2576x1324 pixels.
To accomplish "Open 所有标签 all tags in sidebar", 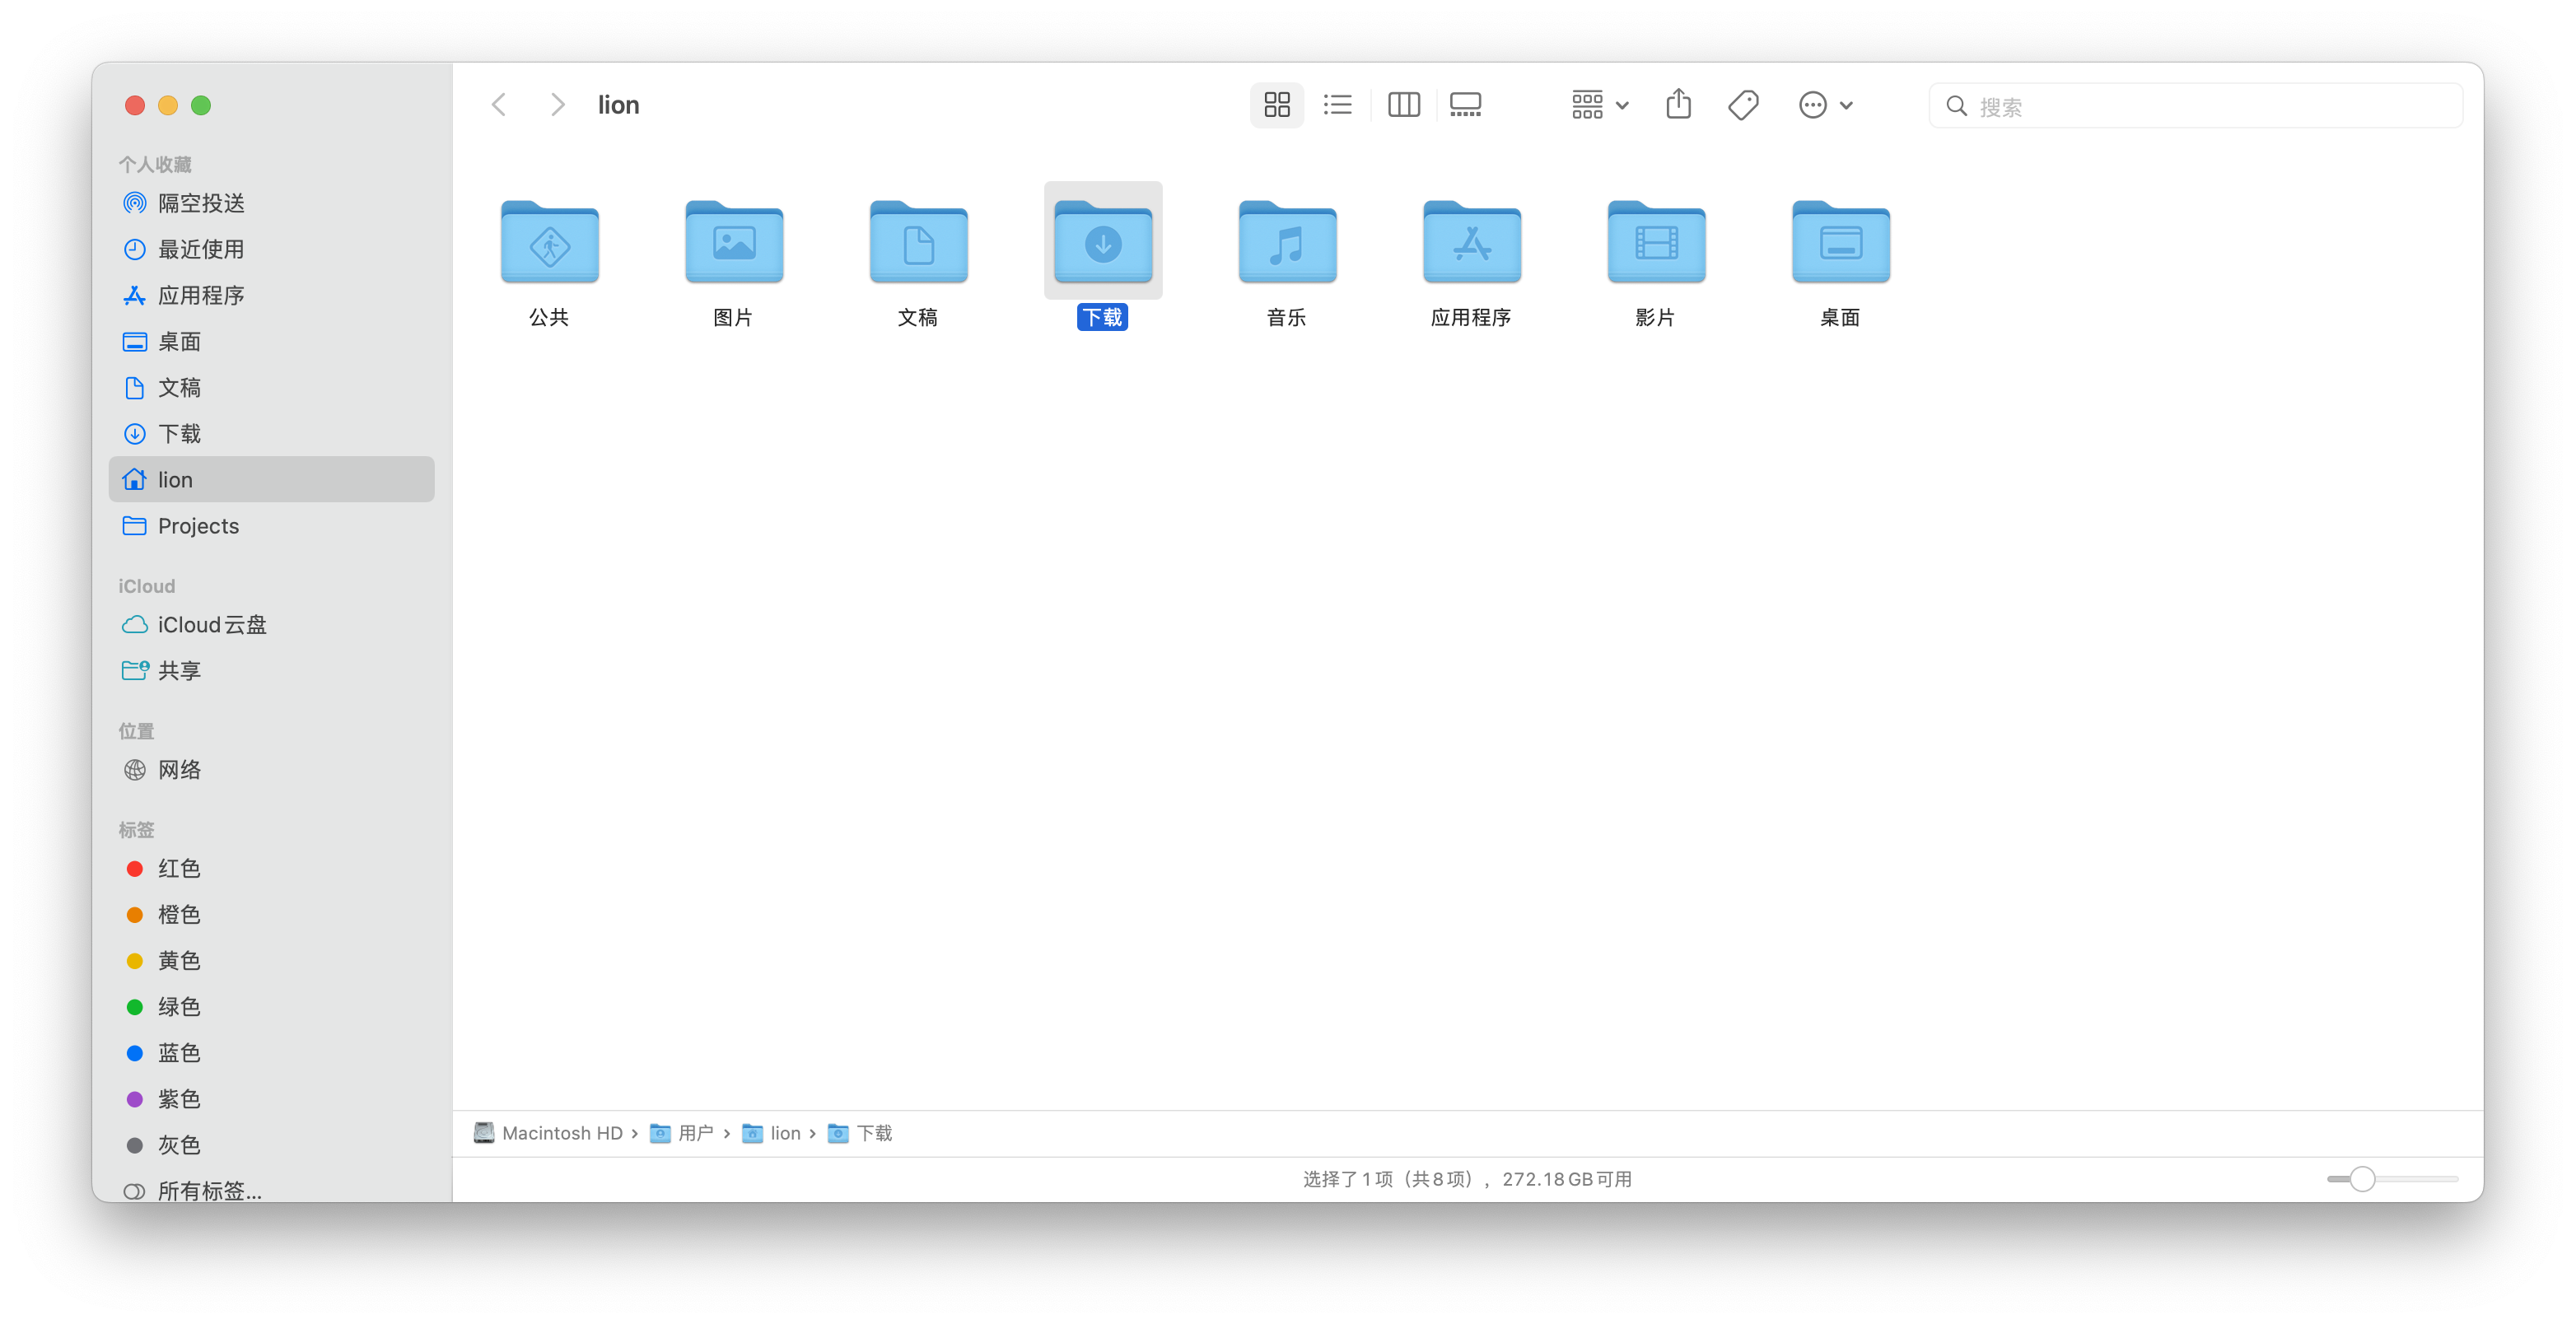I will [x=209, y=1190].
